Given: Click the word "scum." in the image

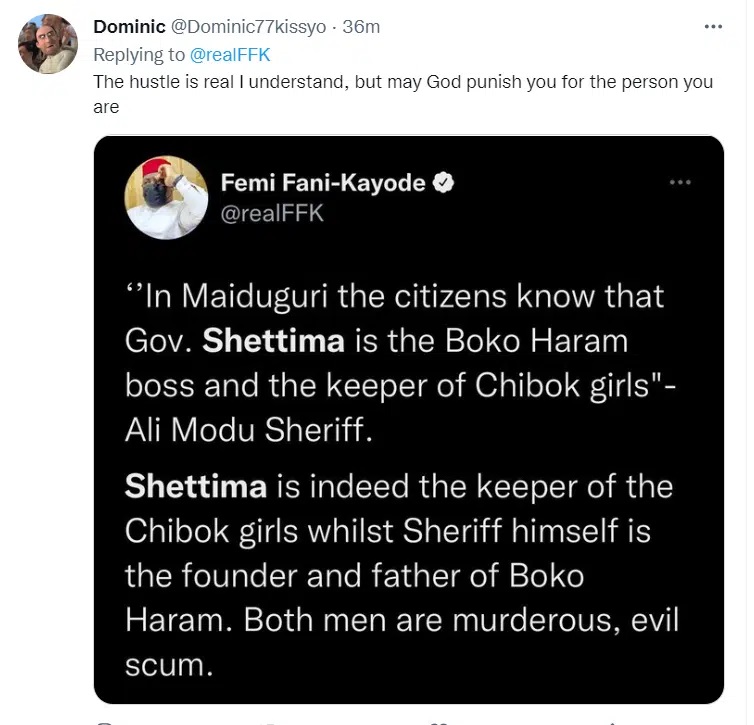Looking at the screenshot, I should click(x=169, y=663).
